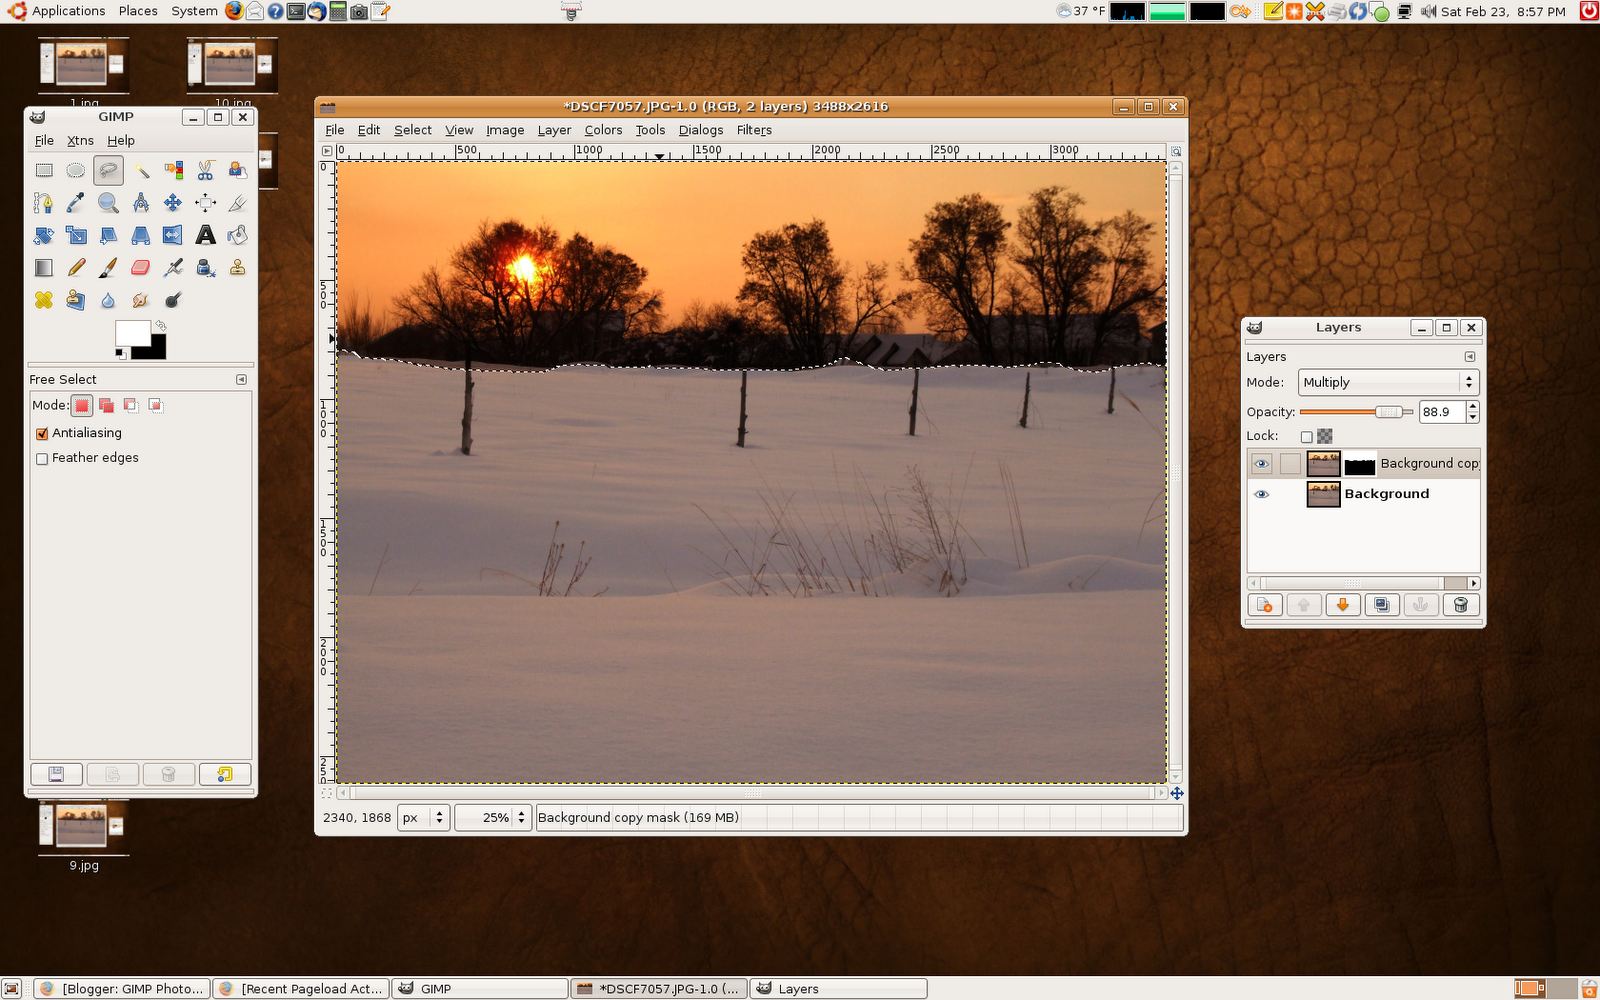
Task: Select the Fuzzy Select wand tool
Action: (141, 171)
